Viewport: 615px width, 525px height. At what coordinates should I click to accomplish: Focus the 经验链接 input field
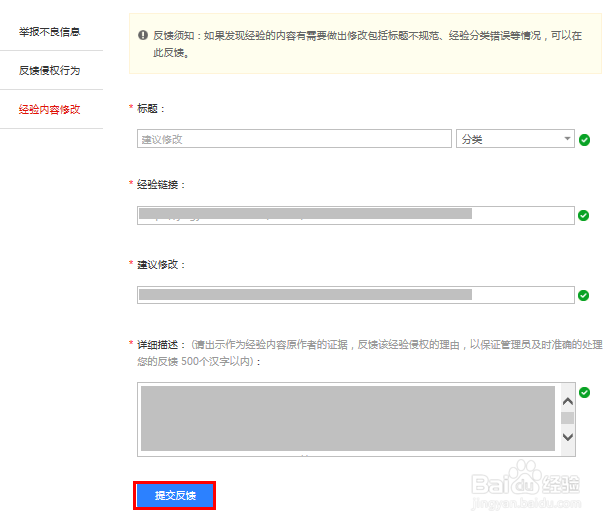(356, 215)
